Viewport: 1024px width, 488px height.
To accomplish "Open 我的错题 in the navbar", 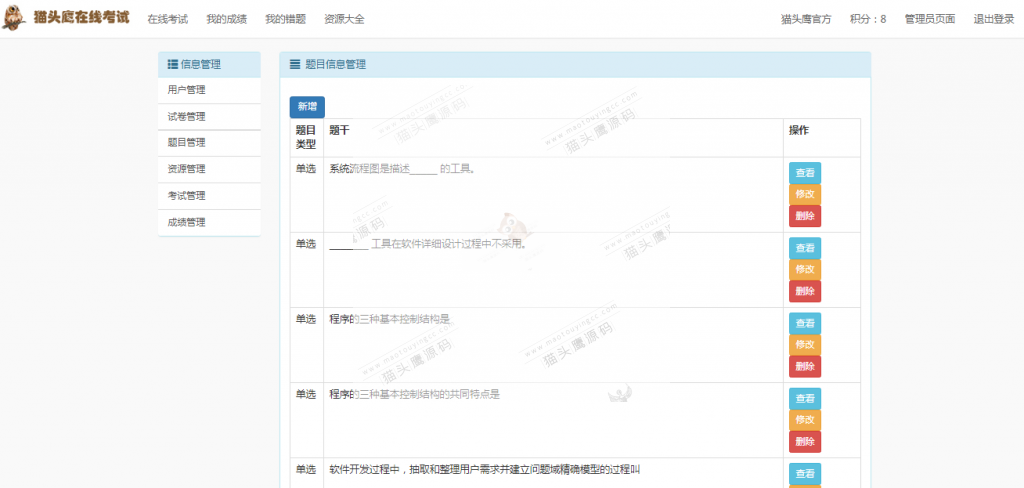I will tap(285, 19).
